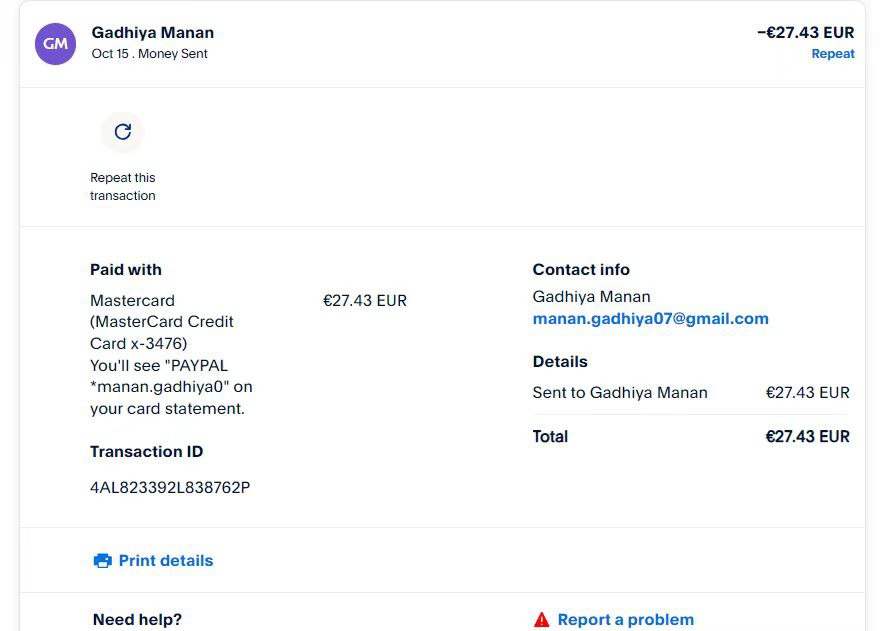Click the Total row label

point(550,437)
